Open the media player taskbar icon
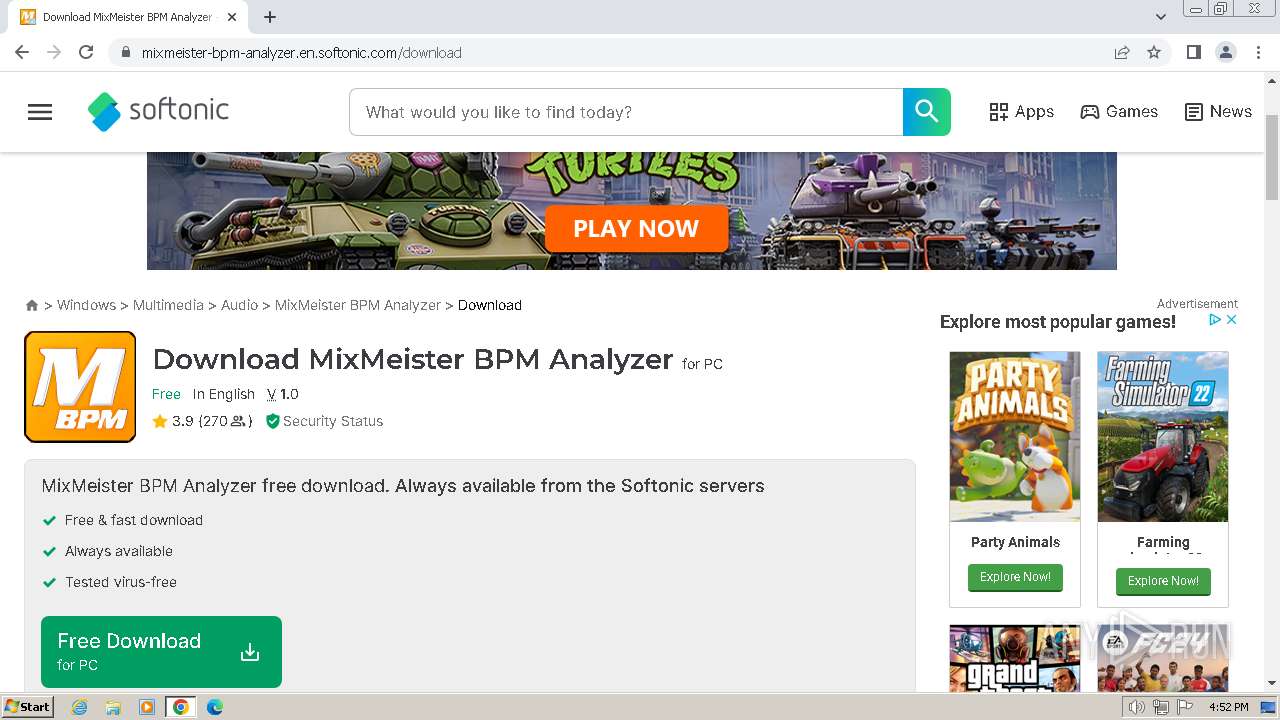The image size is (1280, 720). pyautogui.click(x=147, y=707)
